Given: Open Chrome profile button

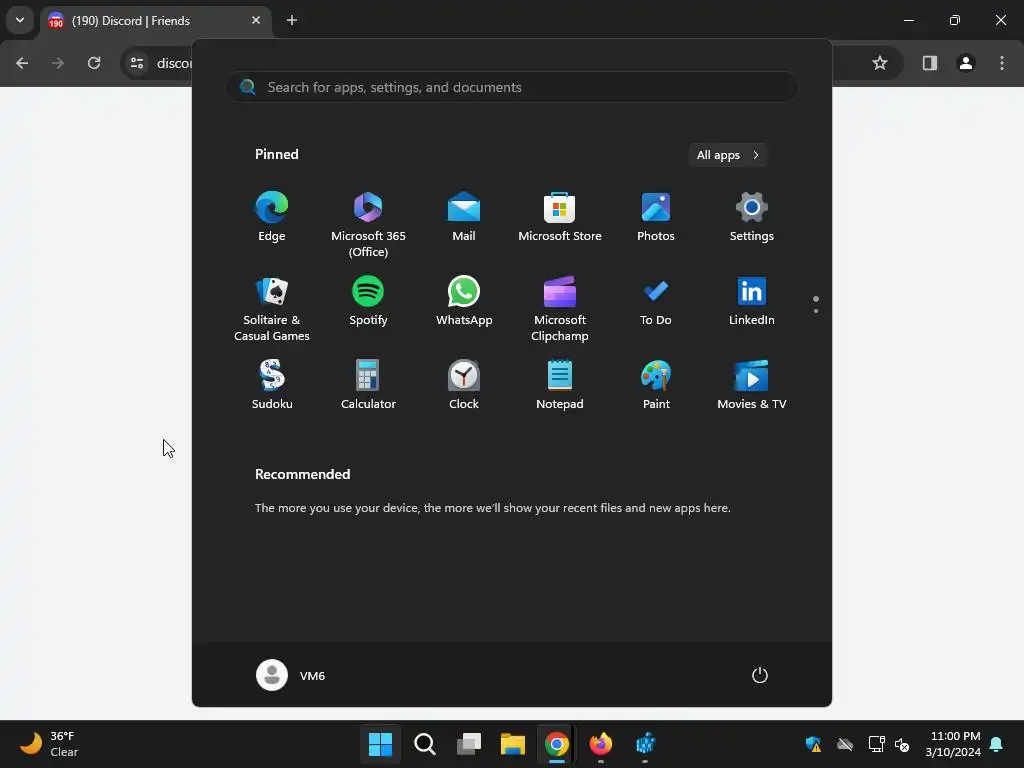Looking at the screenshot, I should pos(966,63).
